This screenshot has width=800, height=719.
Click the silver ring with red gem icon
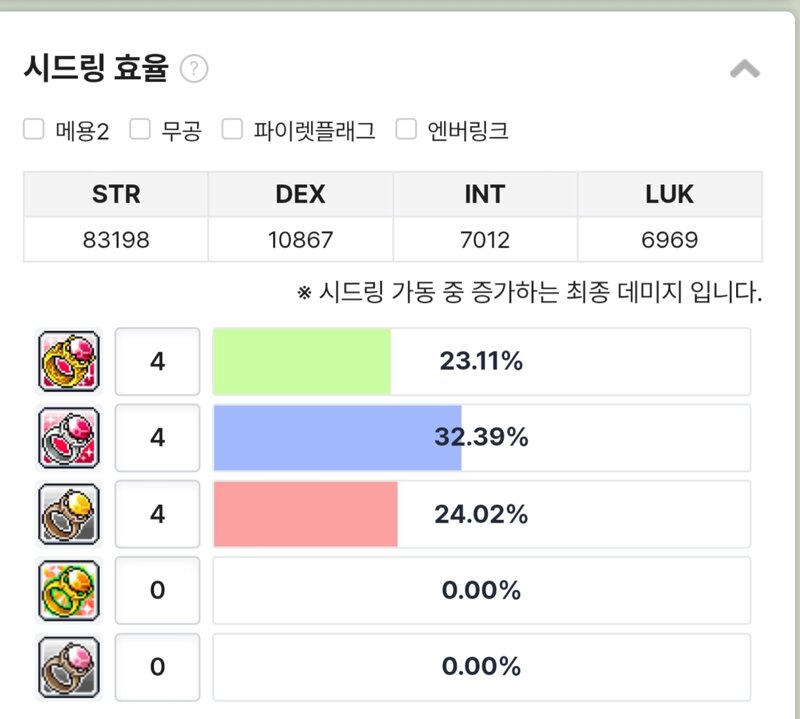coord(69,437)
